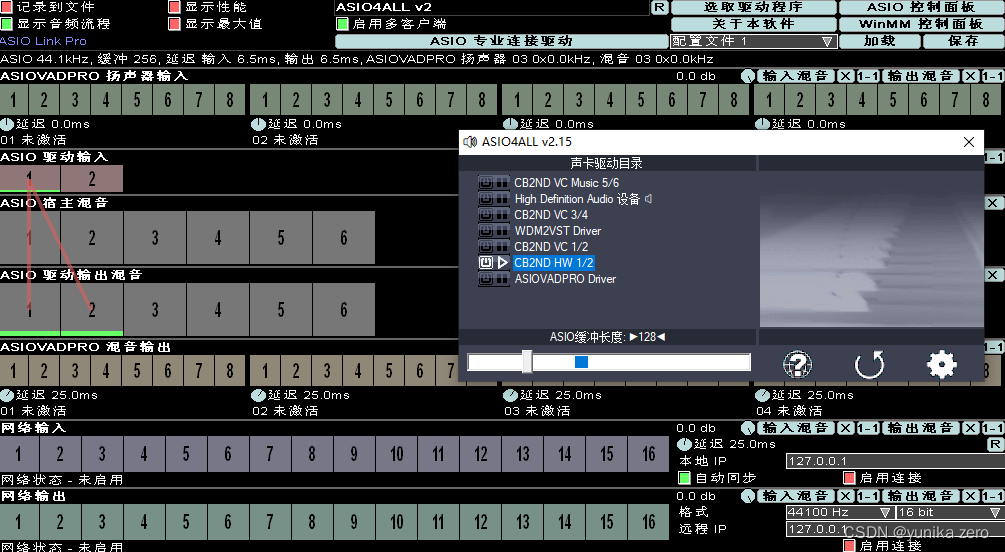Click gain knob in 网络输出 header row

pos(747,496)
